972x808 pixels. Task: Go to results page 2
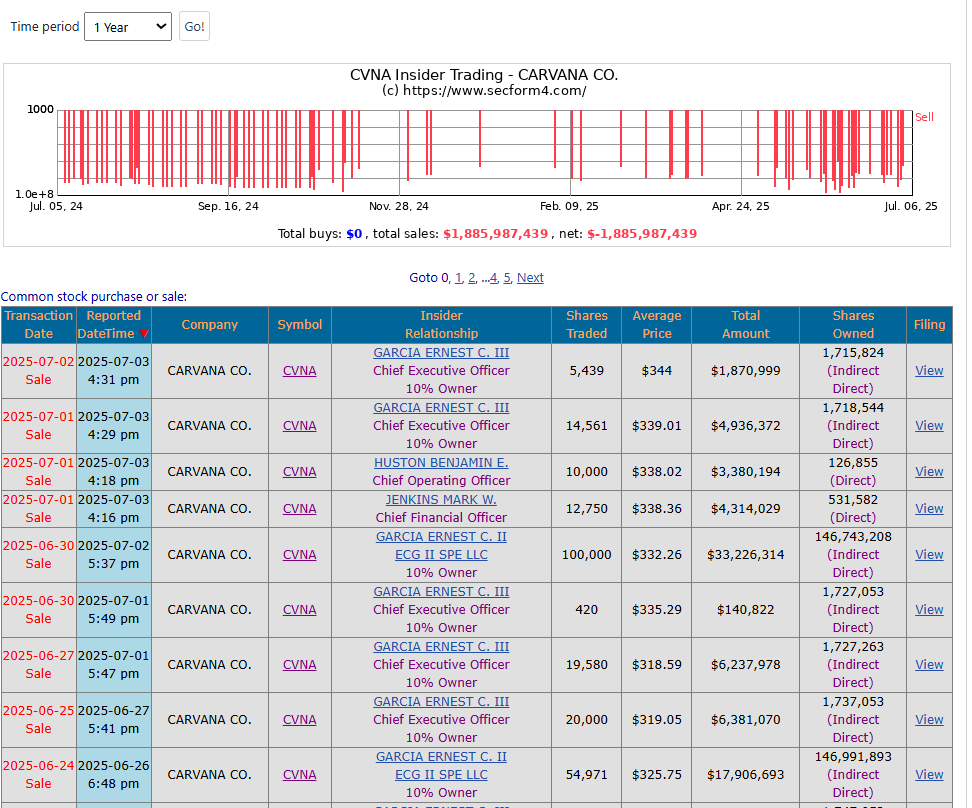click(472, 278)
